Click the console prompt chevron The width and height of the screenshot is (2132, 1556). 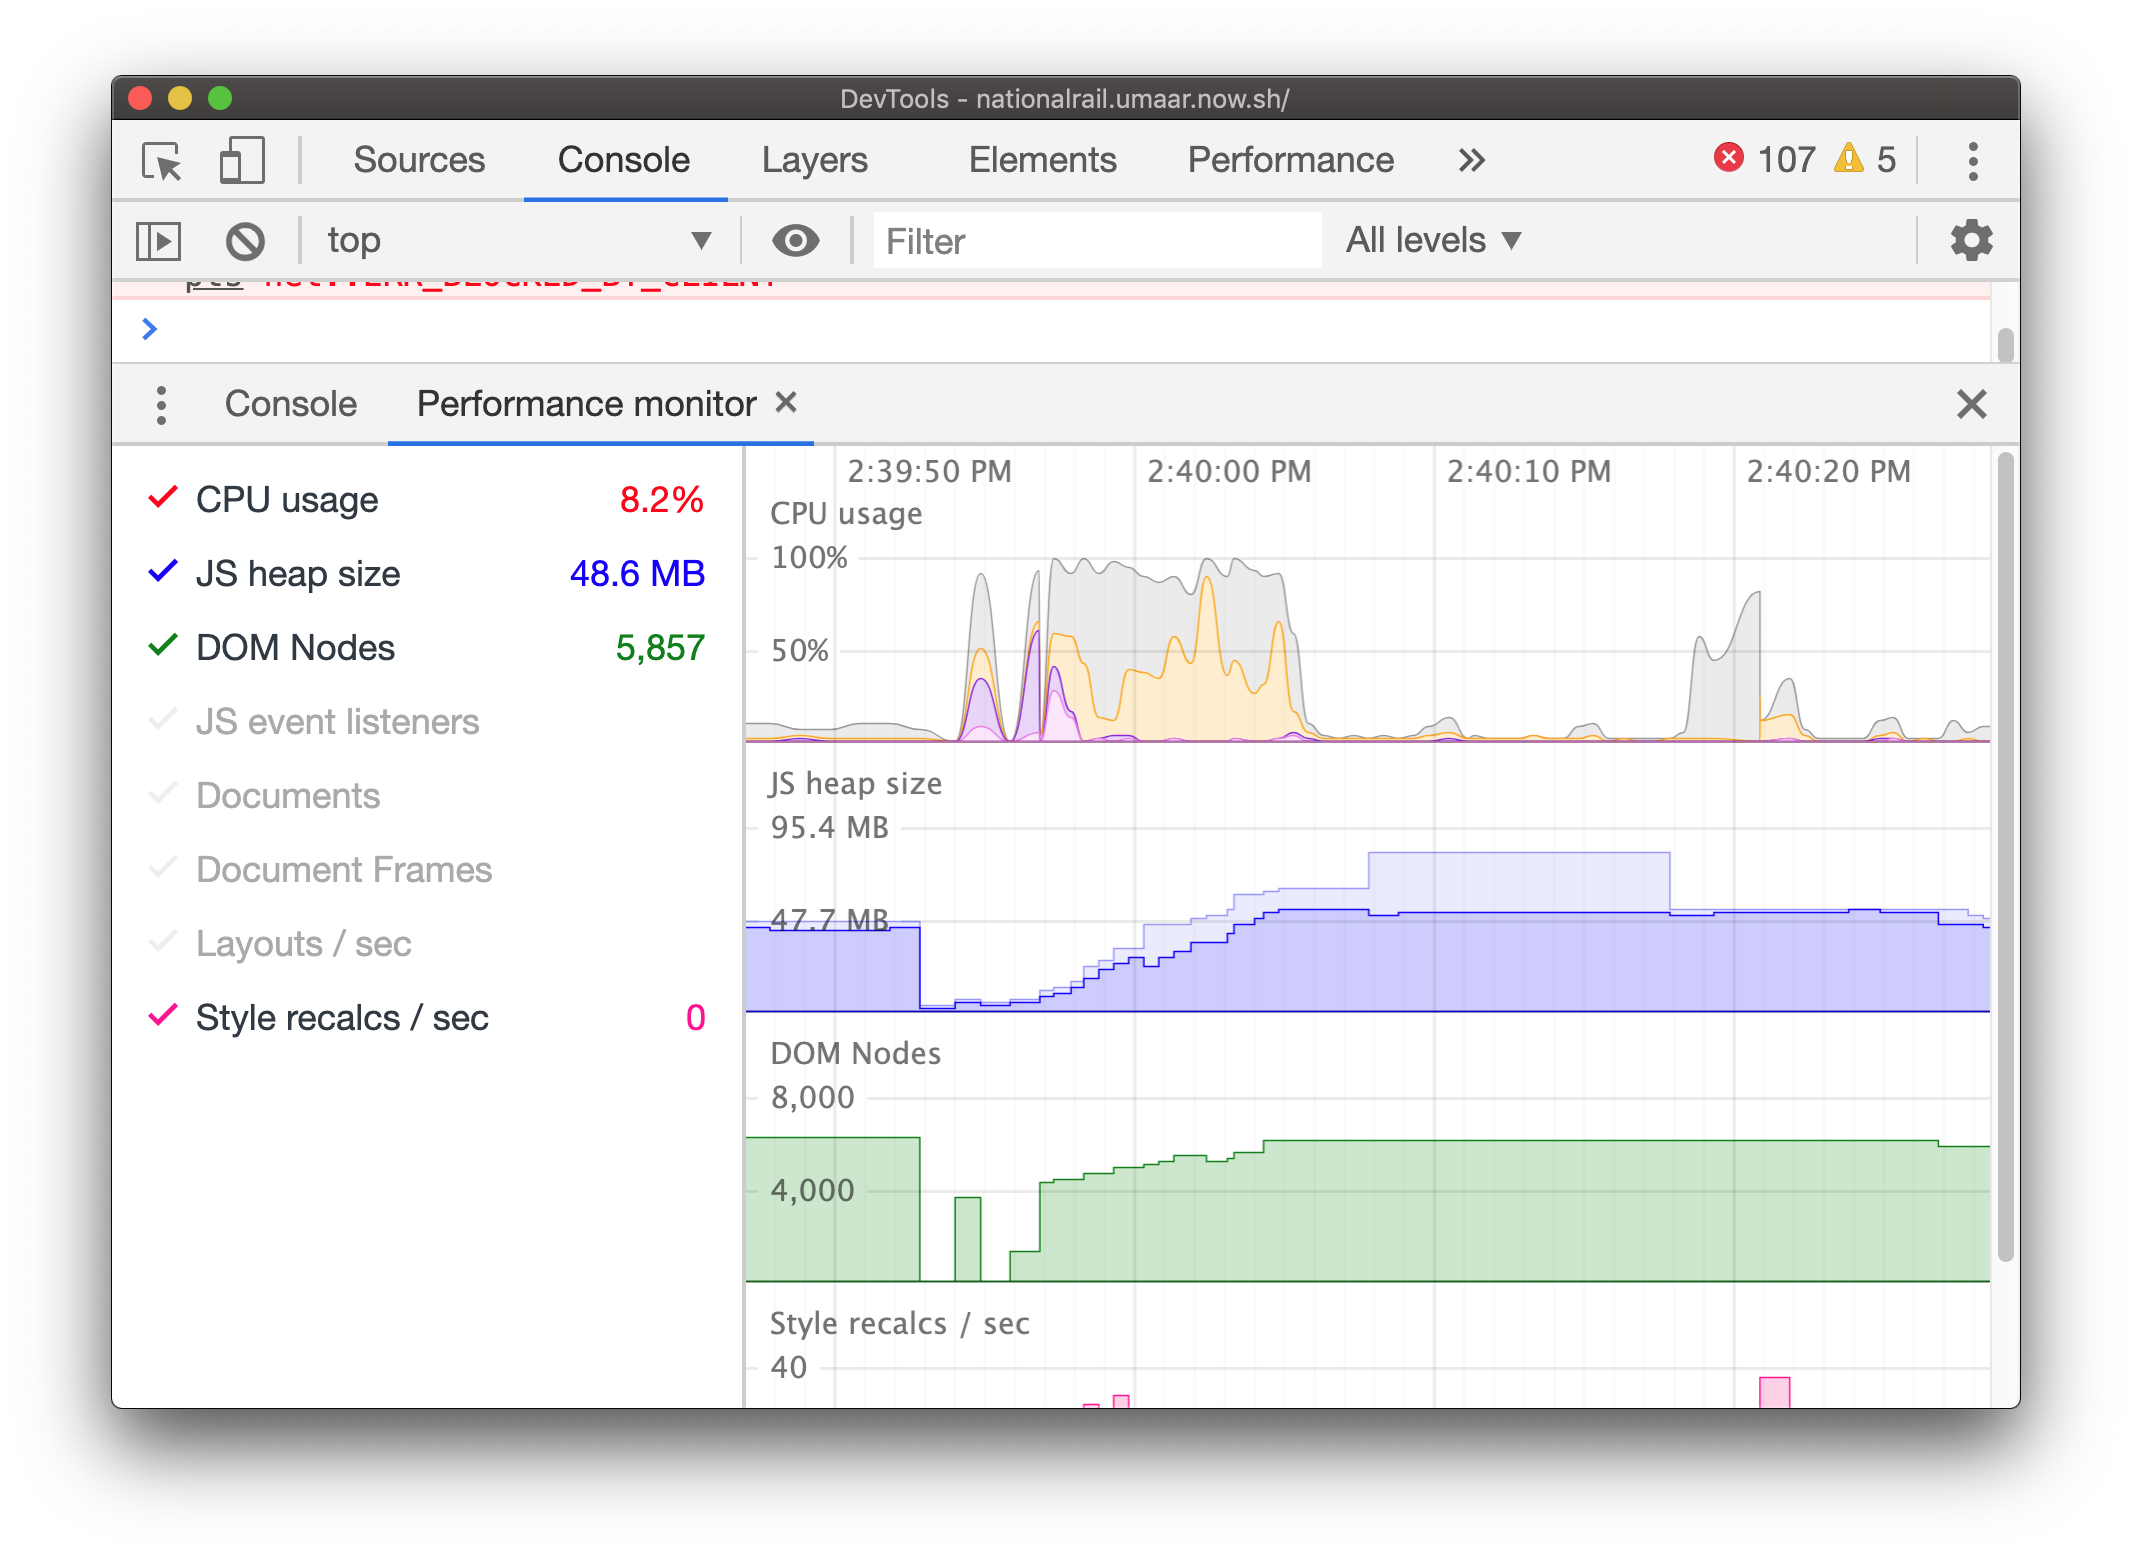click(150, 329)
